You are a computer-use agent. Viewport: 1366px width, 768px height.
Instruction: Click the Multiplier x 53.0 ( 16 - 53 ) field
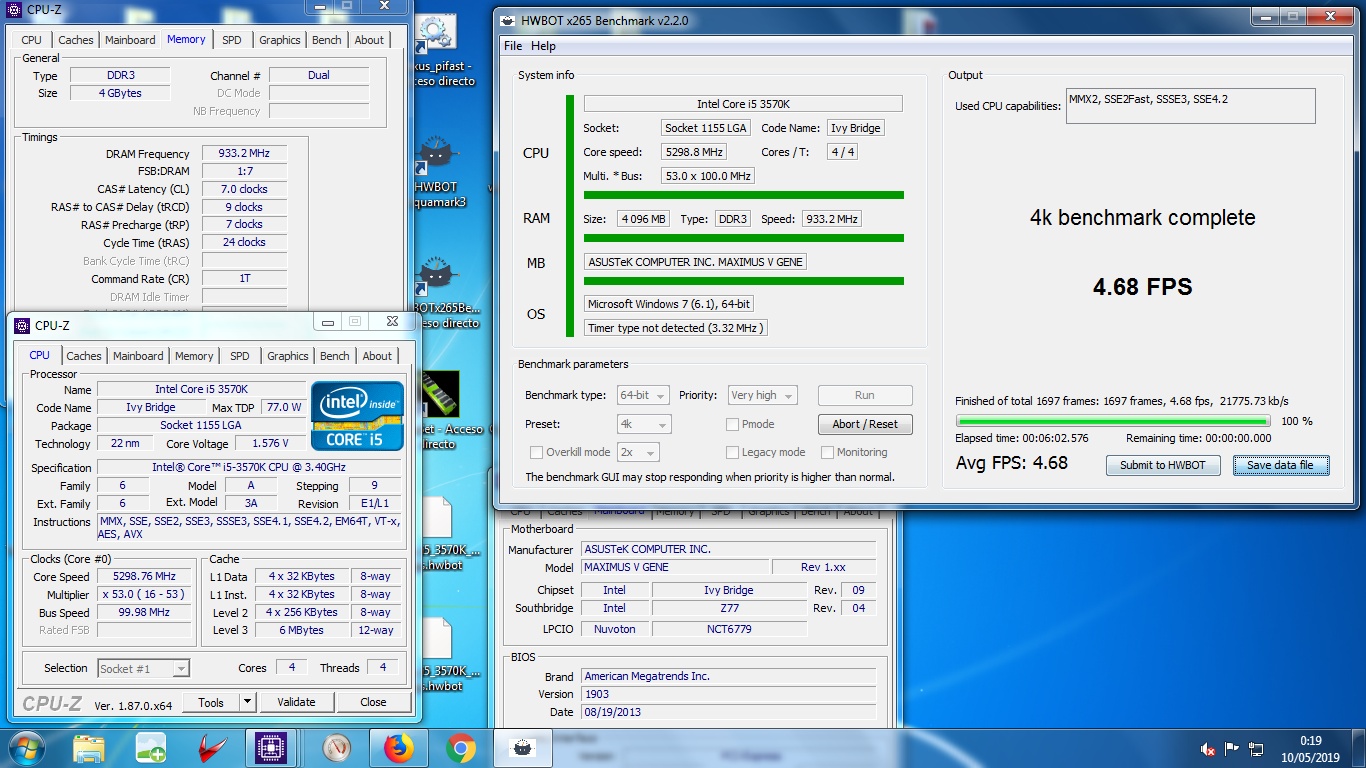pyautogui.click(x=144, y=595)
